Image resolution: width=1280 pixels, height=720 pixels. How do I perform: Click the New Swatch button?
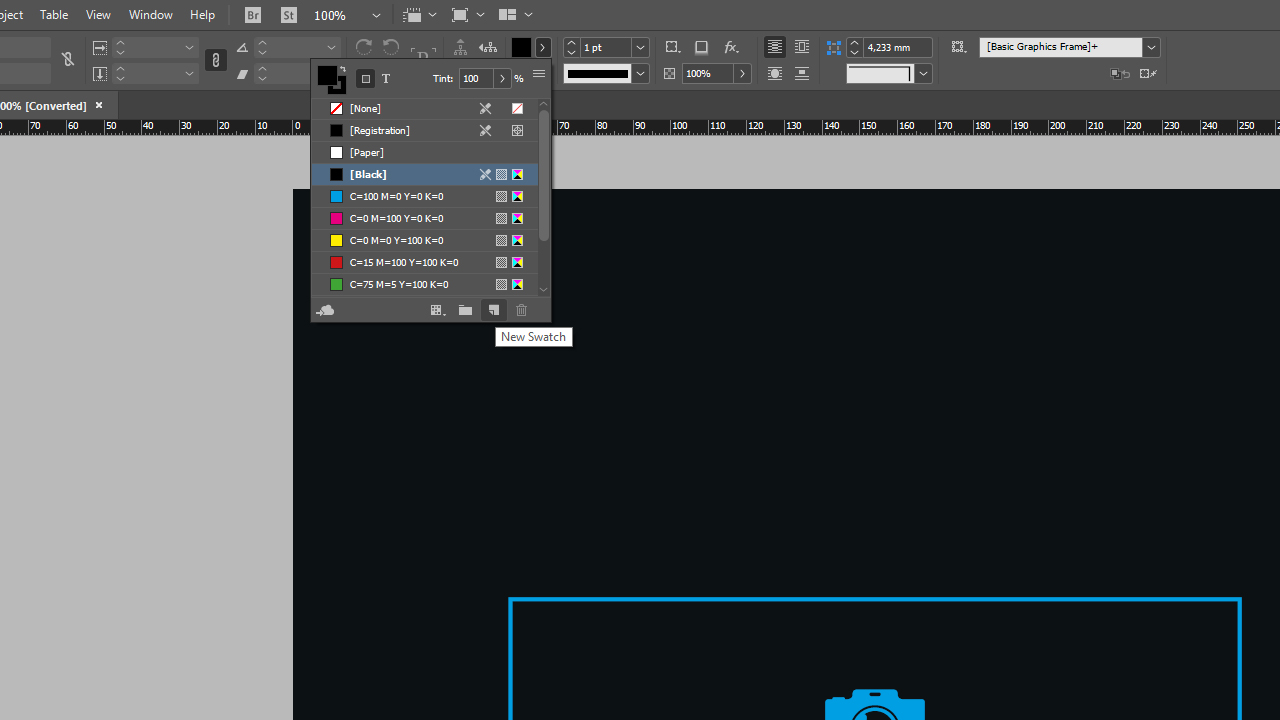[493, 311]
